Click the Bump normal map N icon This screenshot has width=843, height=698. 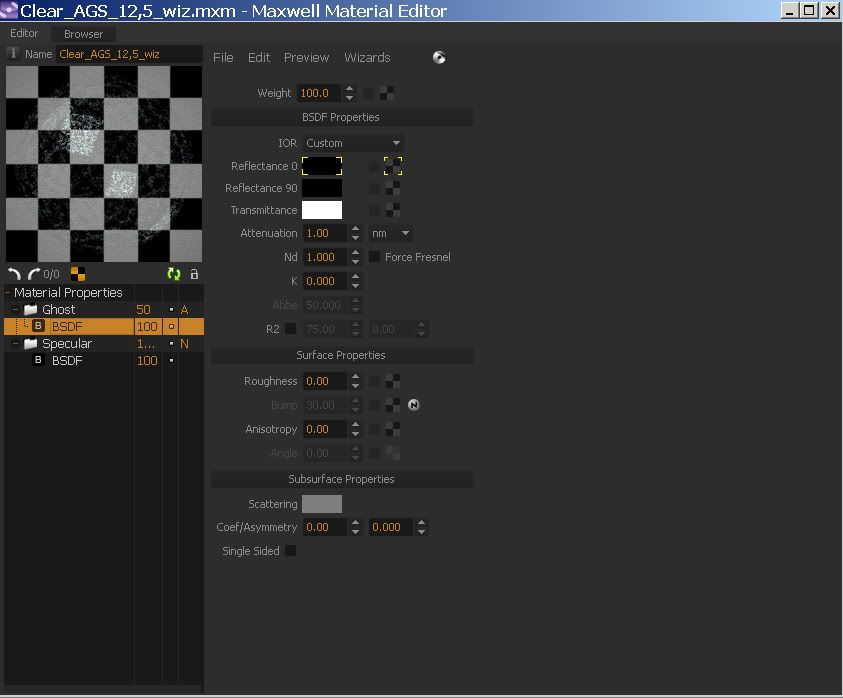click(414, 405)
